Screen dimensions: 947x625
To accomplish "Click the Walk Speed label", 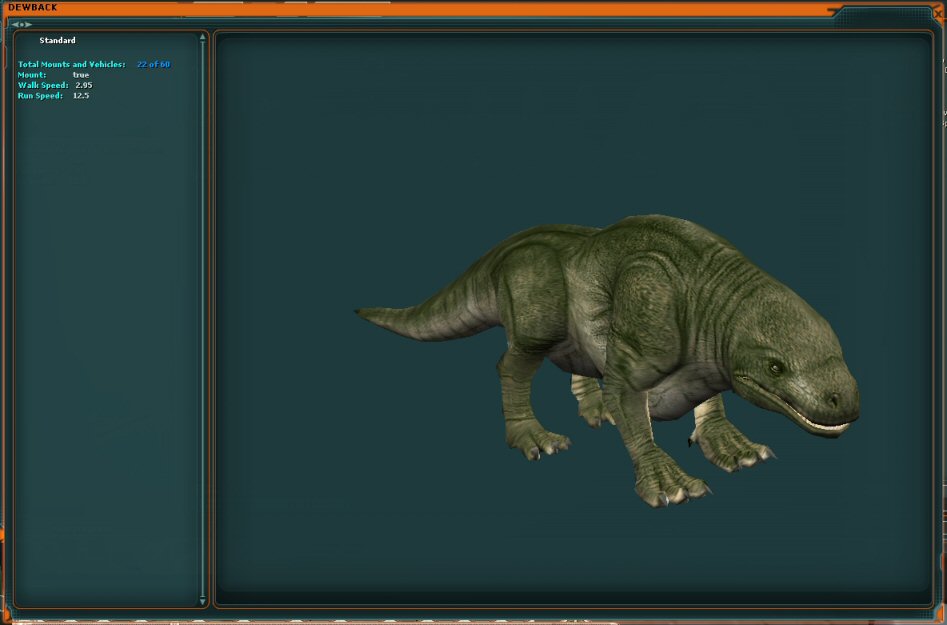I will tap(43, 86).
